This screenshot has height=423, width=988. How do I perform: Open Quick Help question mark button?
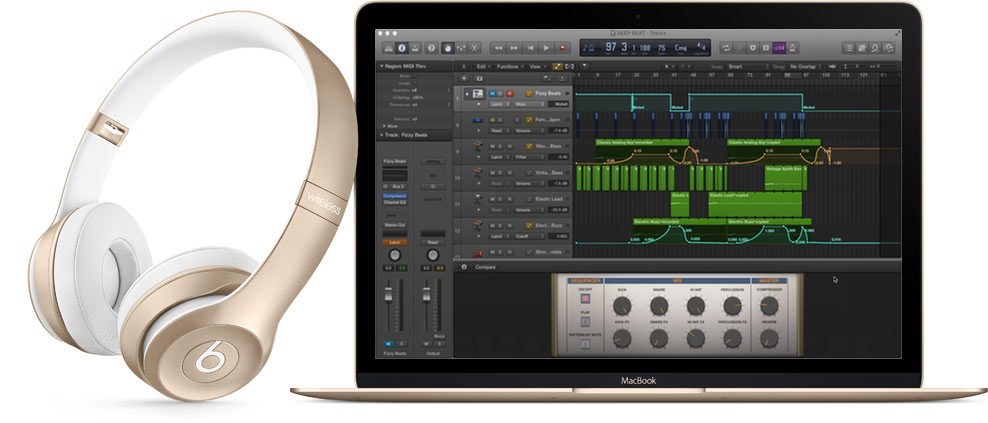[432, 47]
